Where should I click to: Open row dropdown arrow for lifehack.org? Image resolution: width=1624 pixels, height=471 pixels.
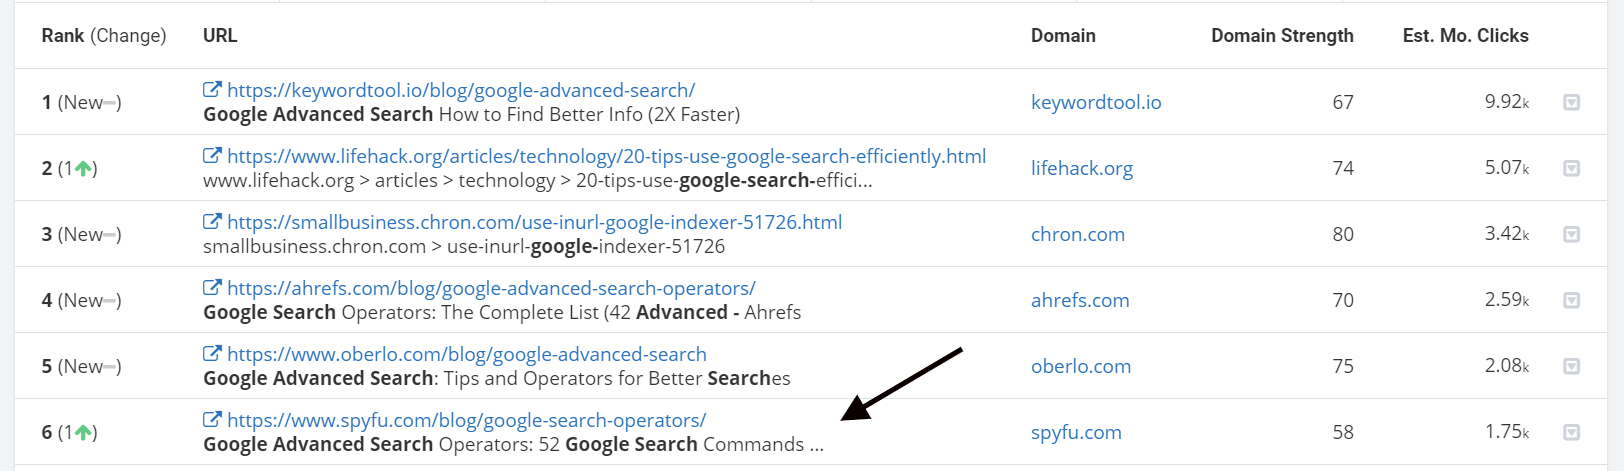coord(1571,168)
